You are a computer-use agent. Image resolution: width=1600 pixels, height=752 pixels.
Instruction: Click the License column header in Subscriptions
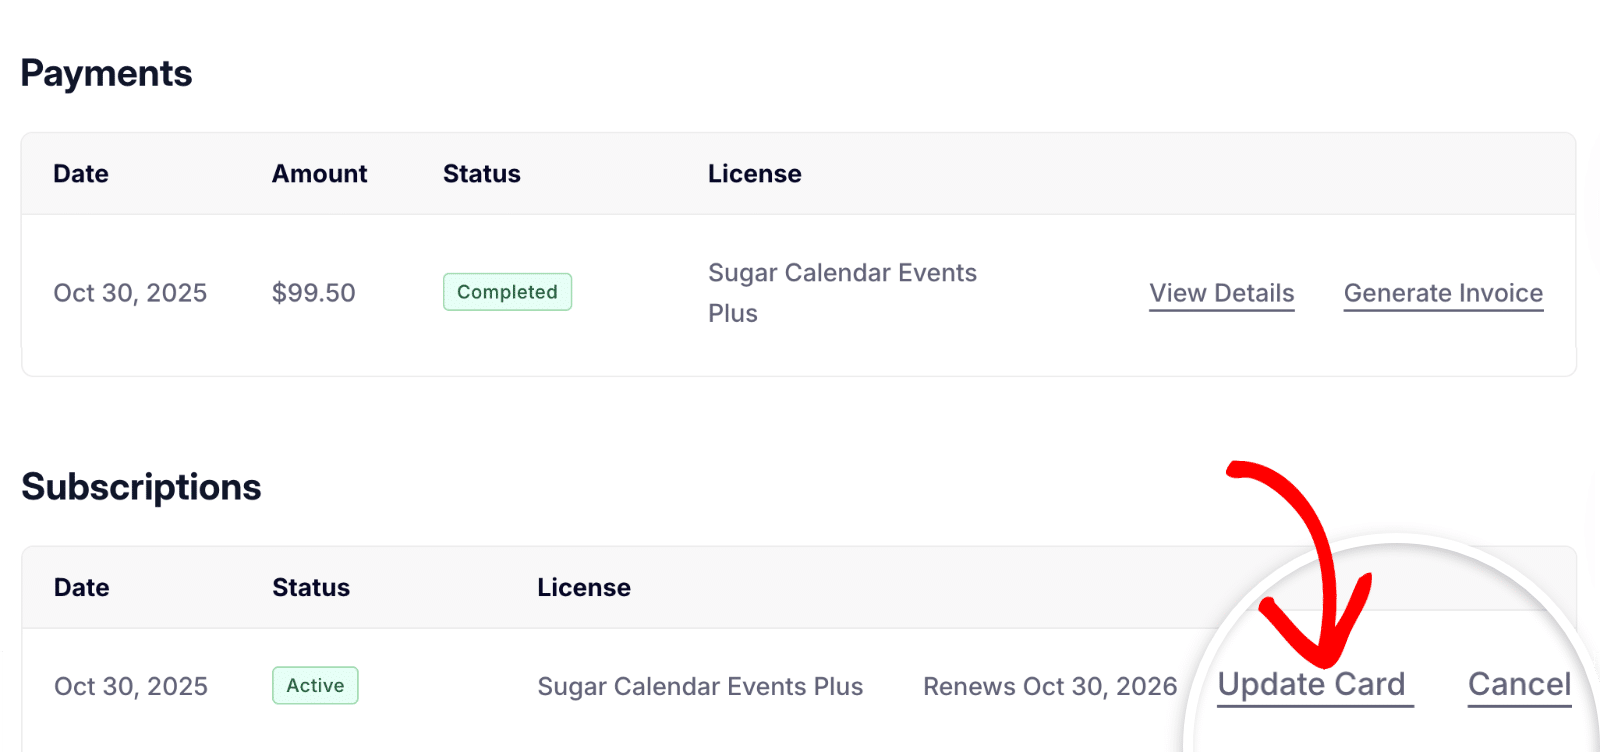pyautogui.click(x=584, y=587)
